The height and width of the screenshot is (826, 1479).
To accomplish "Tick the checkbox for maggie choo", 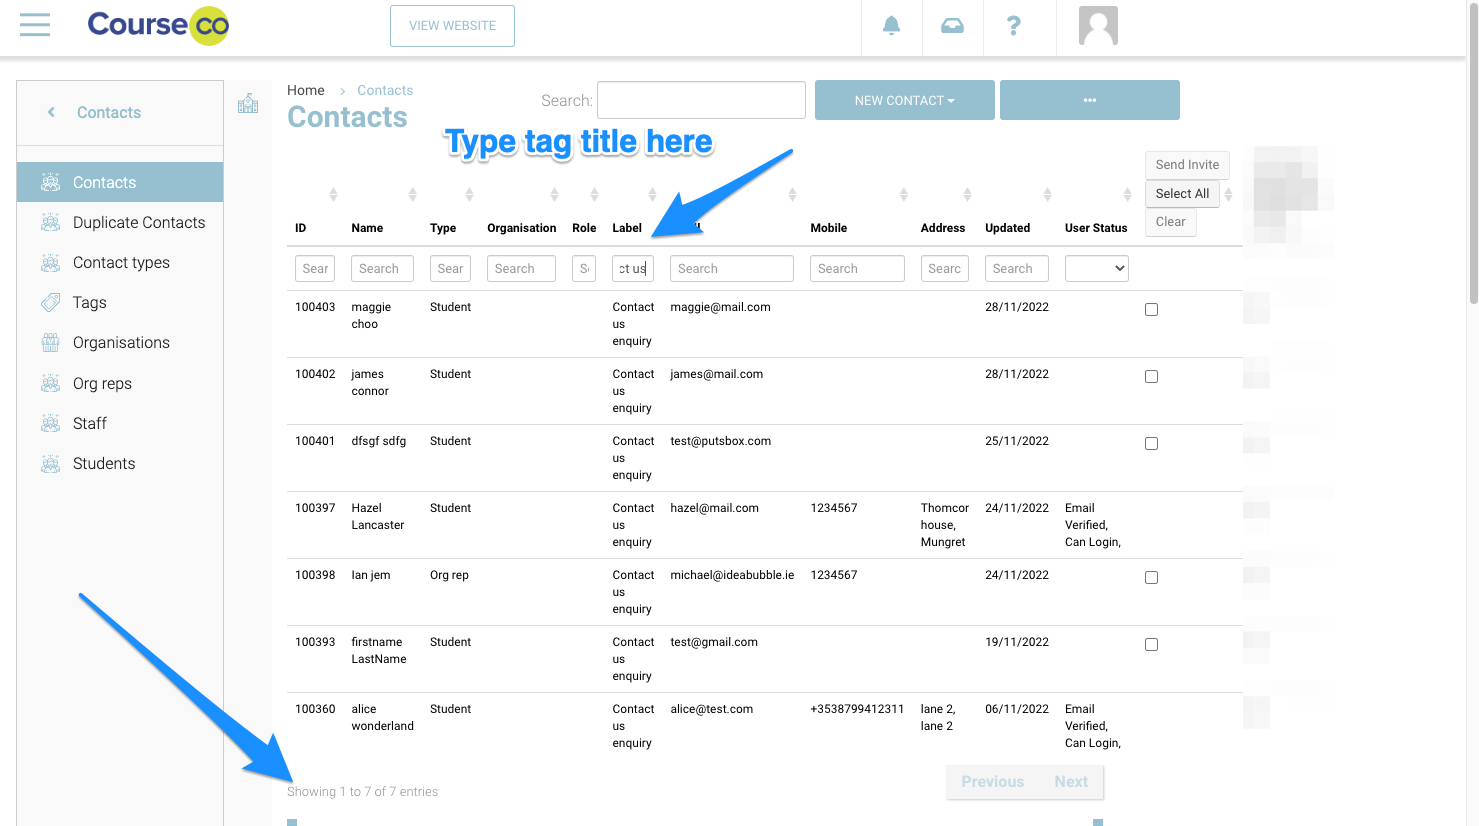I will [x=1151, y=310].
